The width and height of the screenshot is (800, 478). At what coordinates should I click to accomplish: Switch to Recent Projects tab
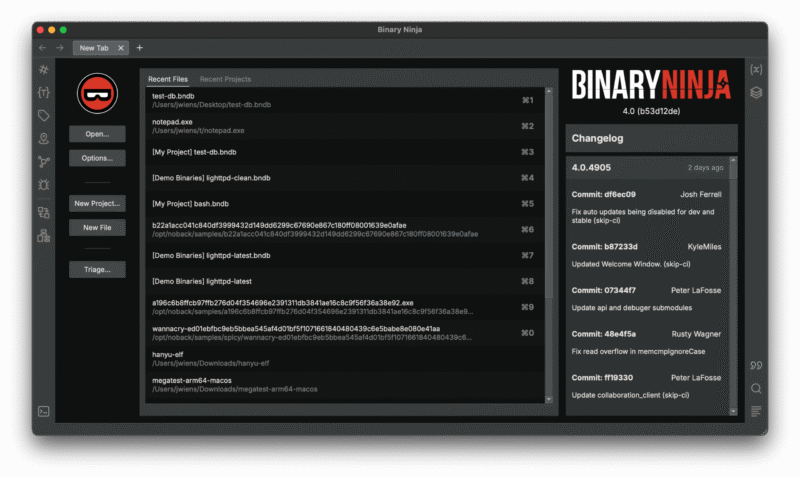(x=226, y=79)
